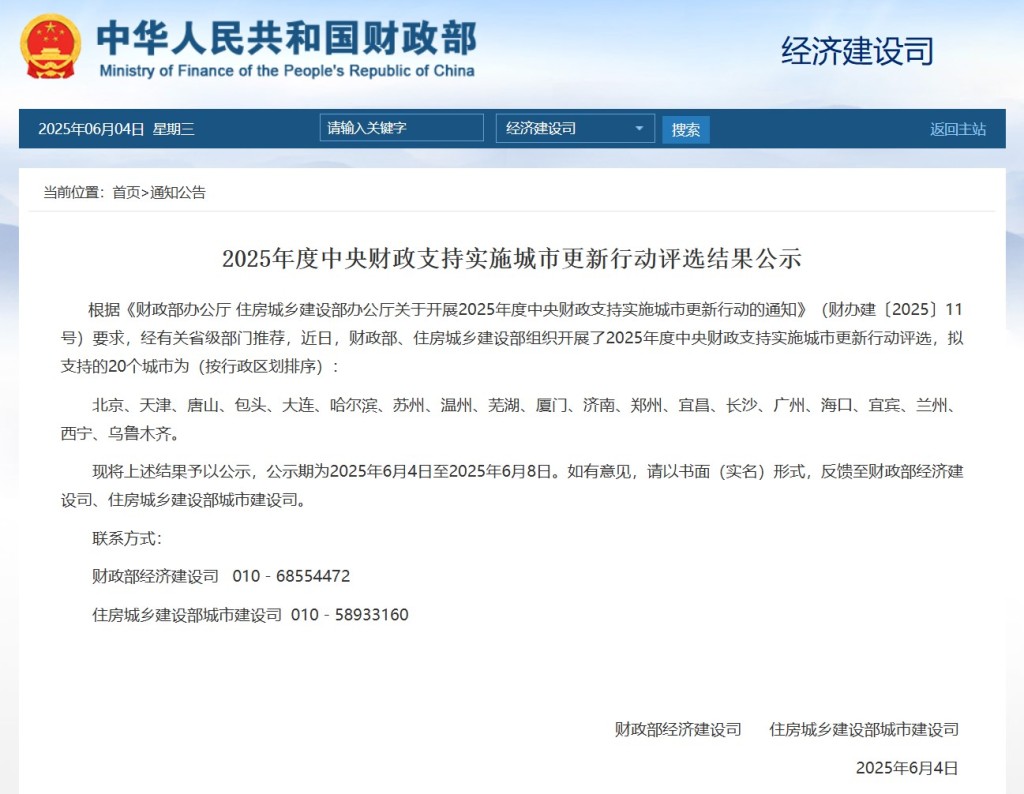Open the 经济建设司 header title
Viewport: 1024px width, 794px height.
tap(857, 51)
